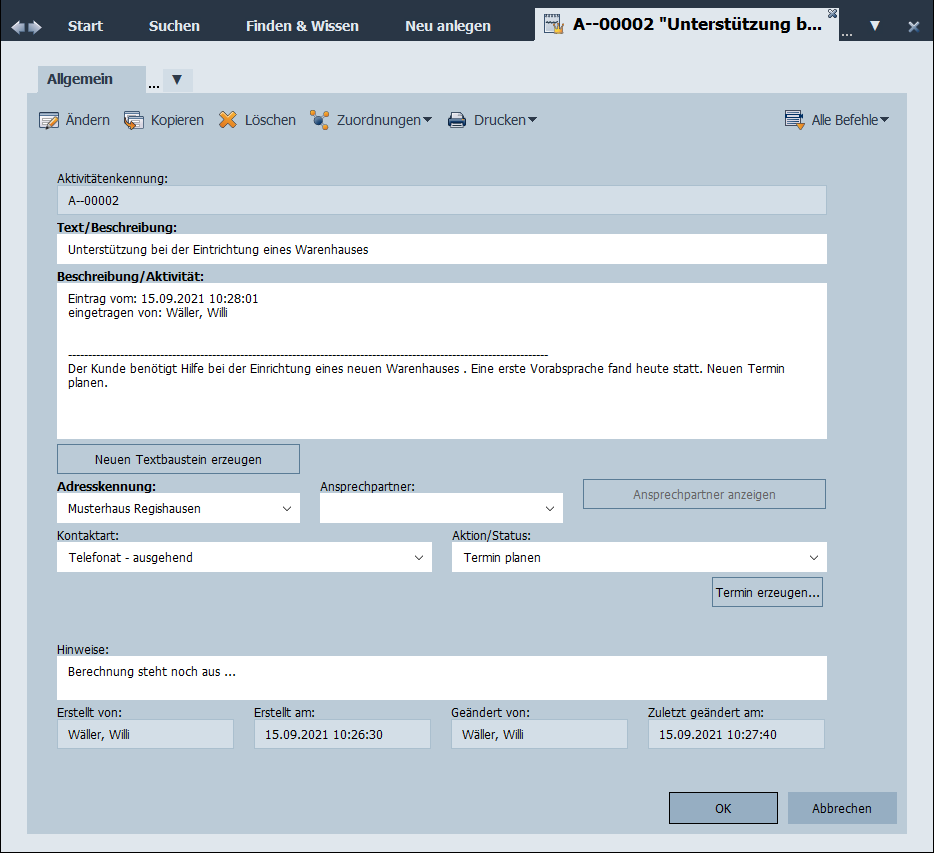The image size is (934, 853).
Task: Open the Neu anlegen tab
Action: 448,26
